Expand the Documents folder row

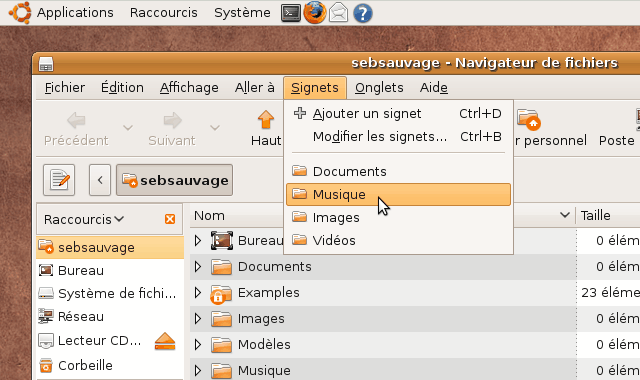198,267
